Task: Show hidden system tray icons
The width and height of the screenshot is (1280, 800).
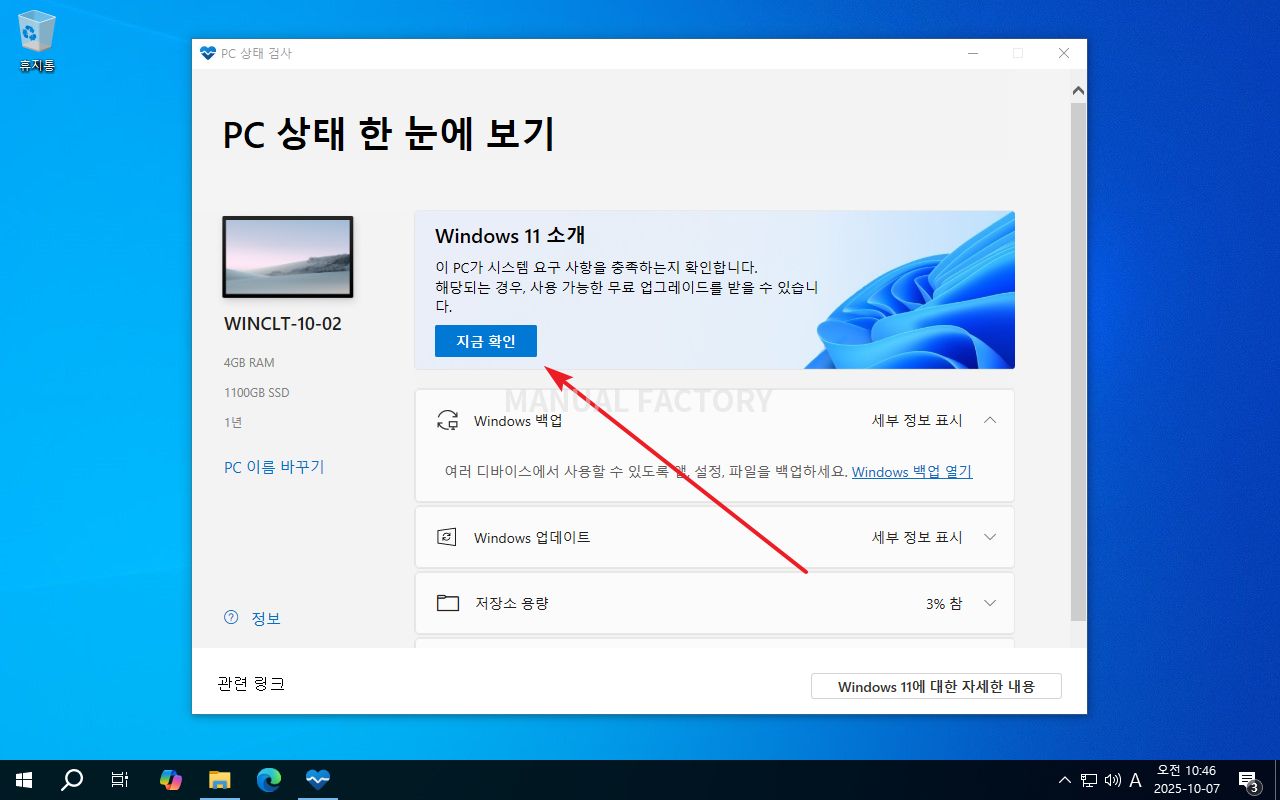Action: 1065,780
